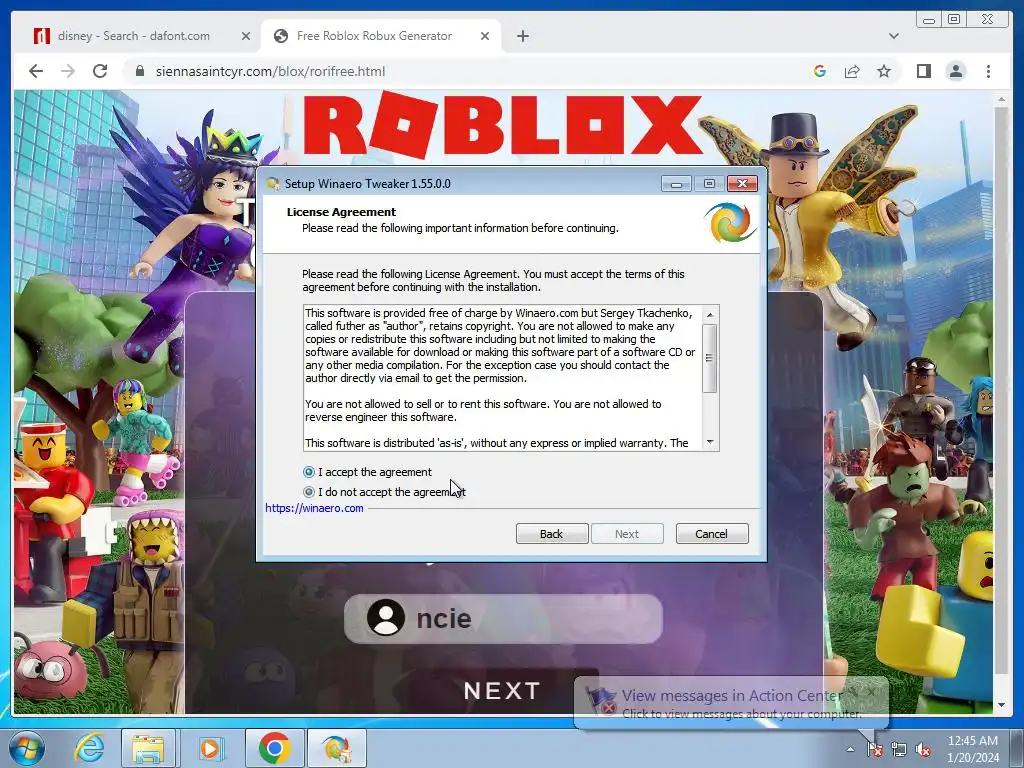Click the address bar URL field
Viewport: 1024px width, 768px height.
pos(470,71)
